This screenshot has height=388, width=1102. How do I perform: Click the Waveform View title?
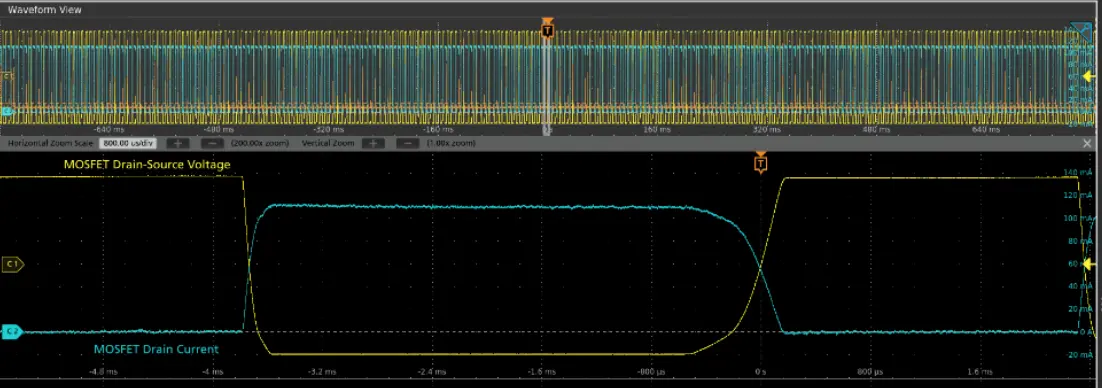(x=44, y=10)
